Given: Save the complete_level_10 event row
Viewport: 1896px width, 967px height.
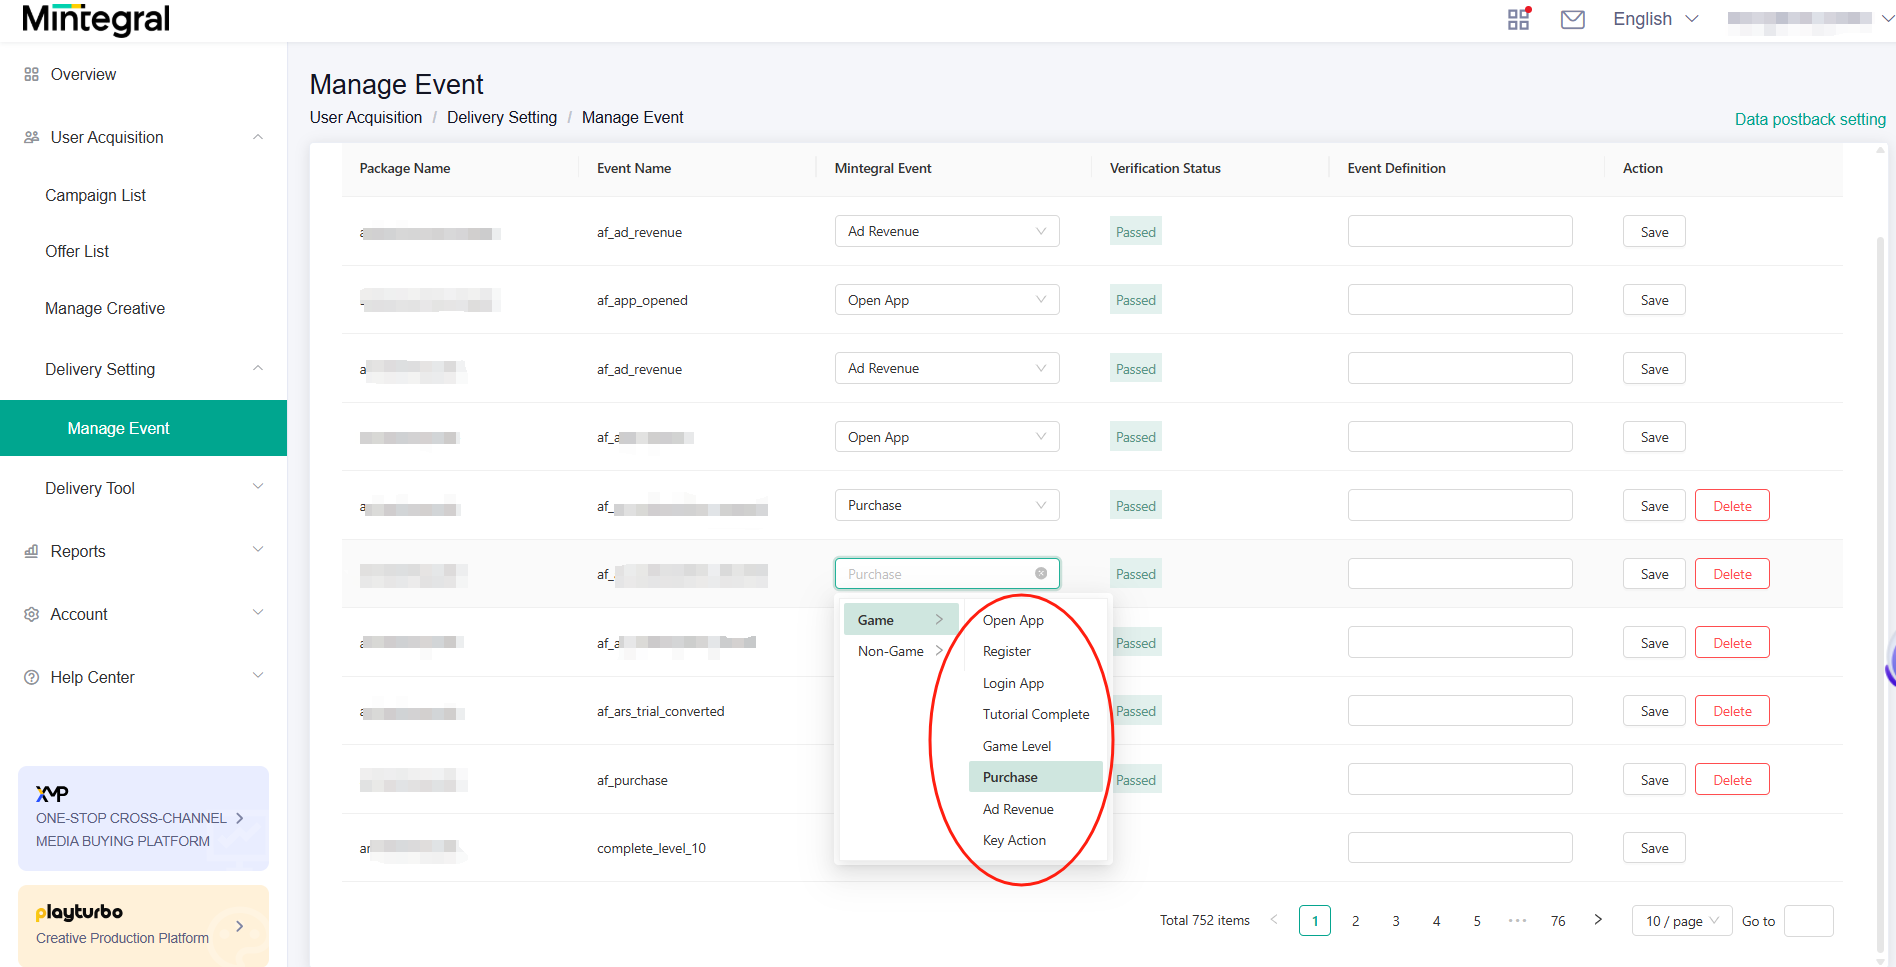Looking at the screenshot, I should tap(1653, 848).
